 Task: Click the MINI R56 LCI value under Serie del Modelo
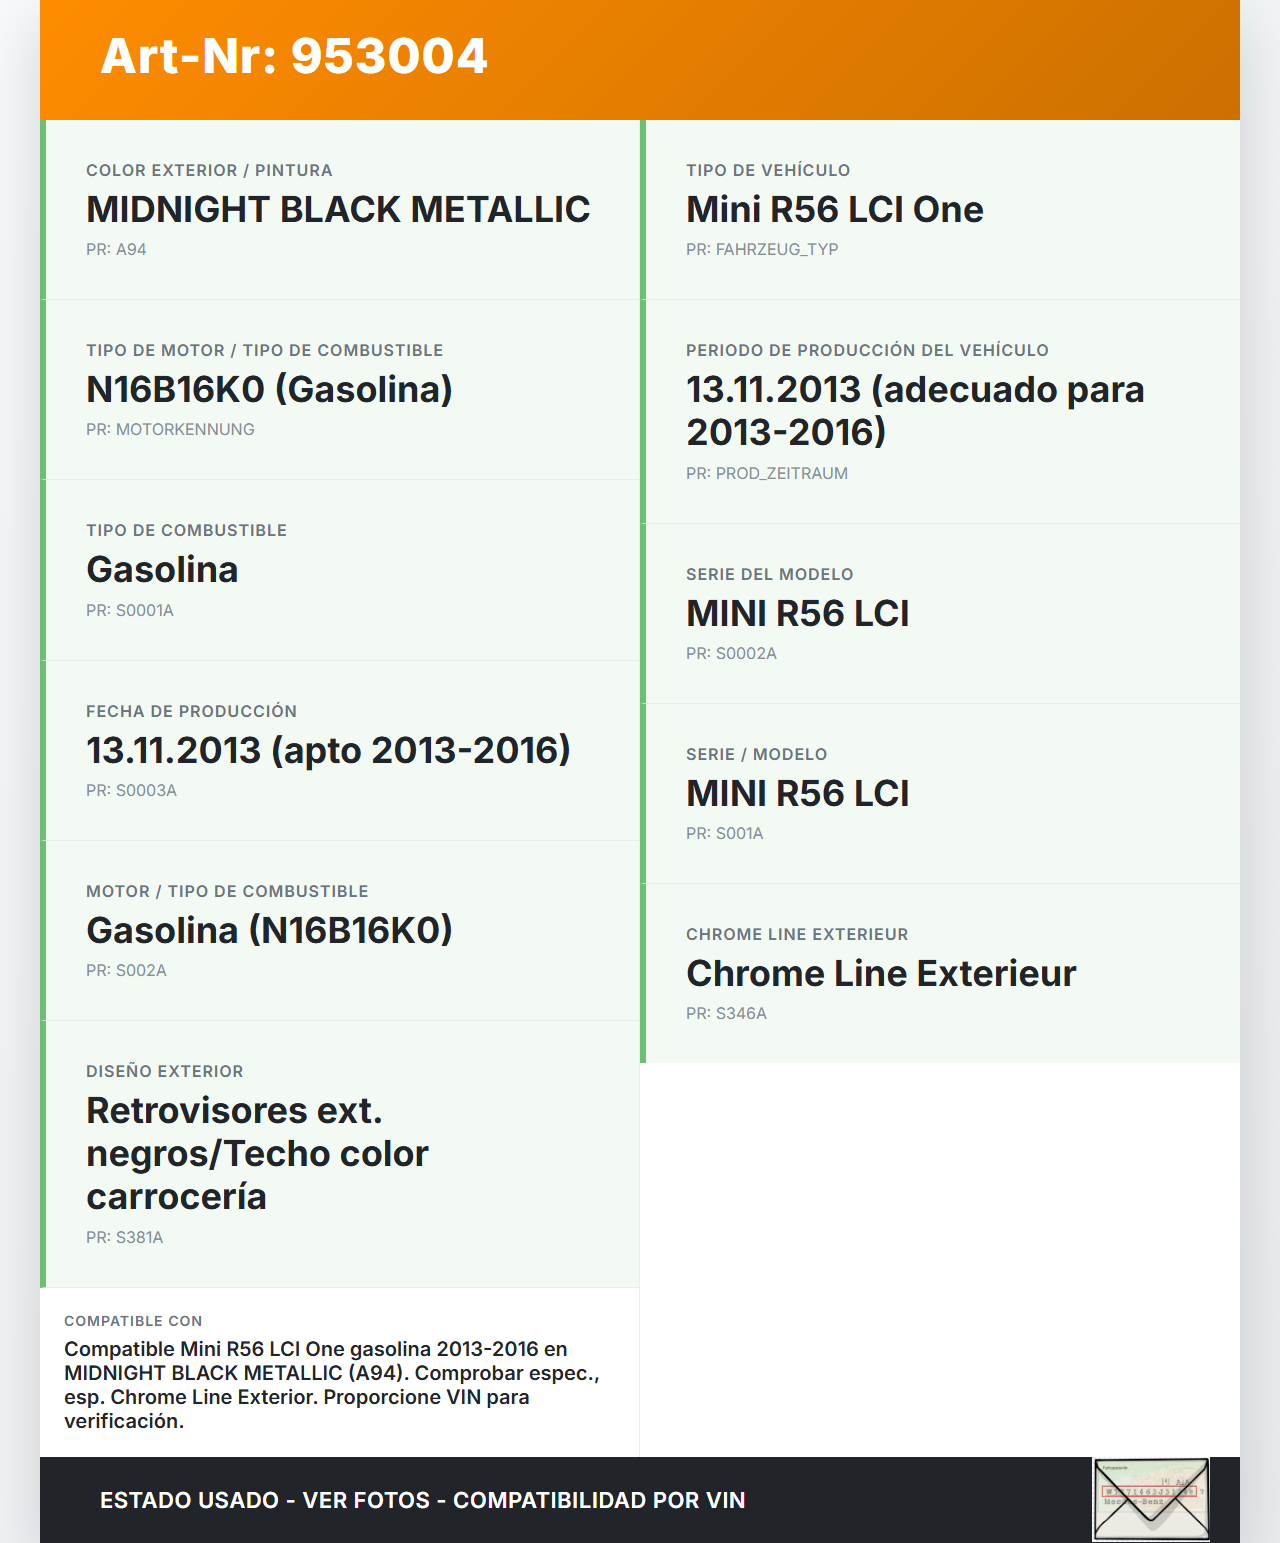pyautogui.click(x=797, y=614)
